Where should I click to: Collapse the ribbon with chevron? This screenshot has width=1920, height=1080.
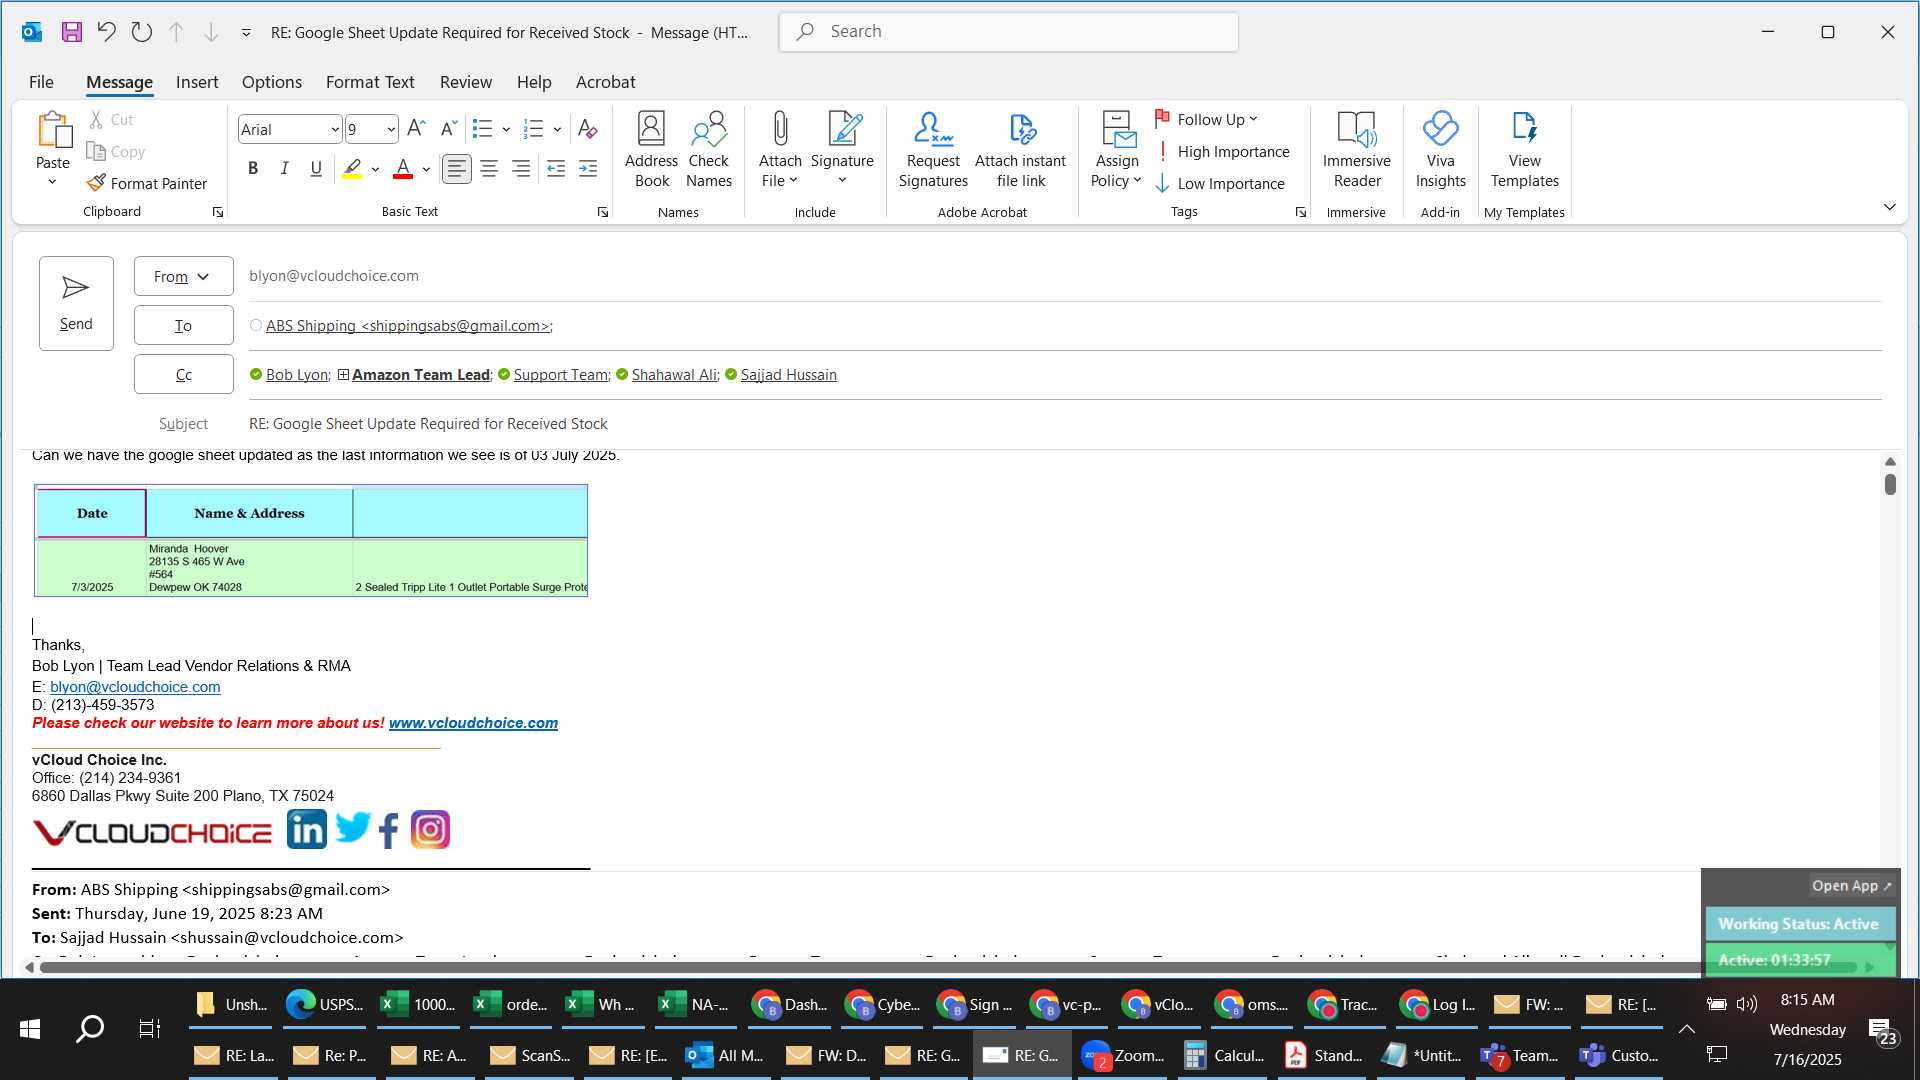click(x=1889, y=207)
